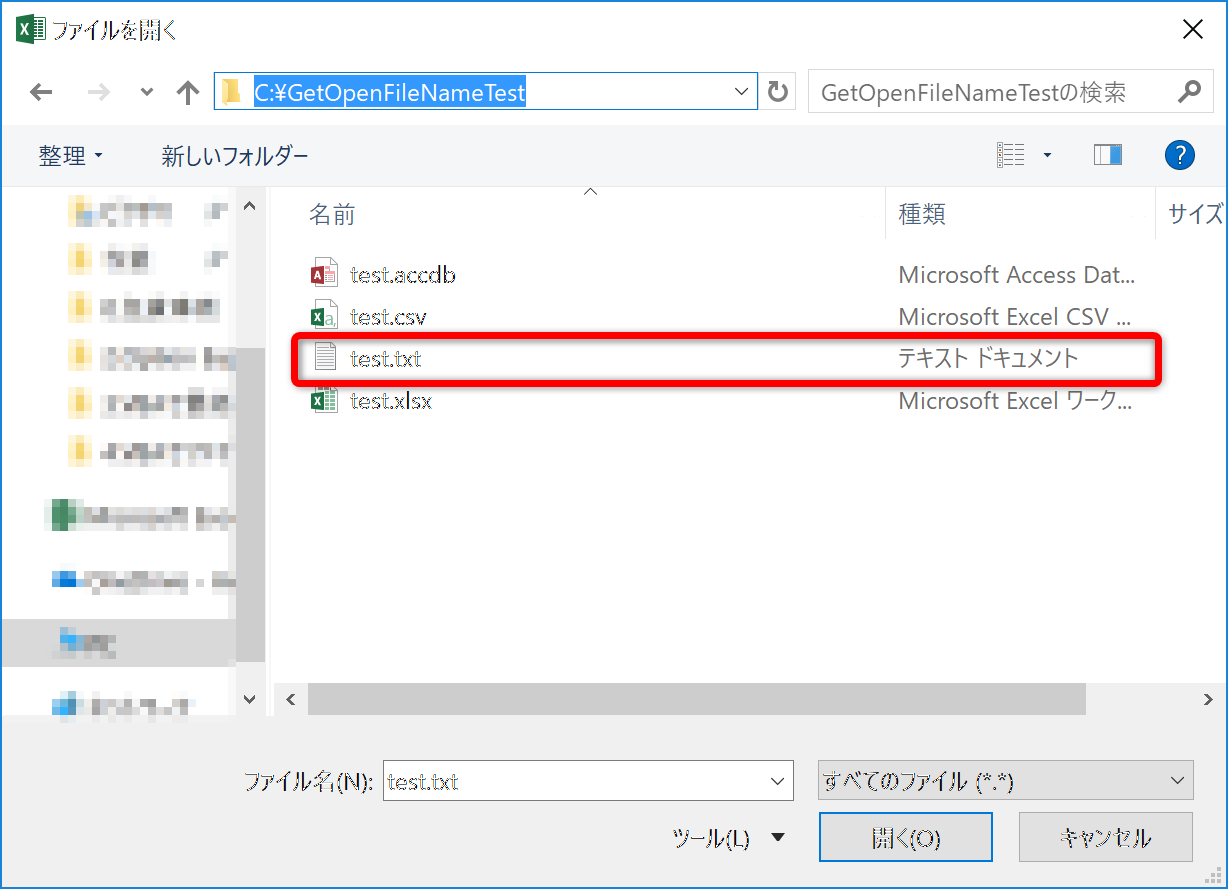The image size is (1228, 889).
Task: Open the Help question mark icon
Action: (1180, 155)
